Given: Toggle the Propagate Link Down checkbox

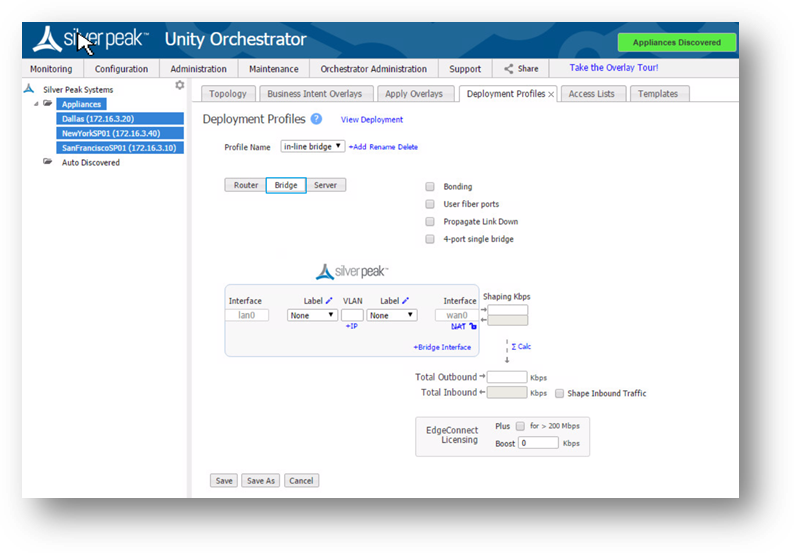Looking at the screenshot, I should 430,222.
